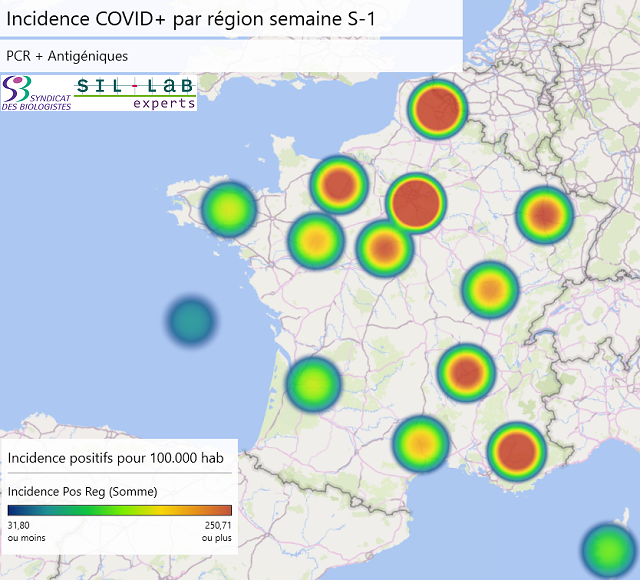Click the Provence-Alpes-Côte d'Azur red heat spot
The height and width of the screenshot is (580, 640).
click(516, 452)
